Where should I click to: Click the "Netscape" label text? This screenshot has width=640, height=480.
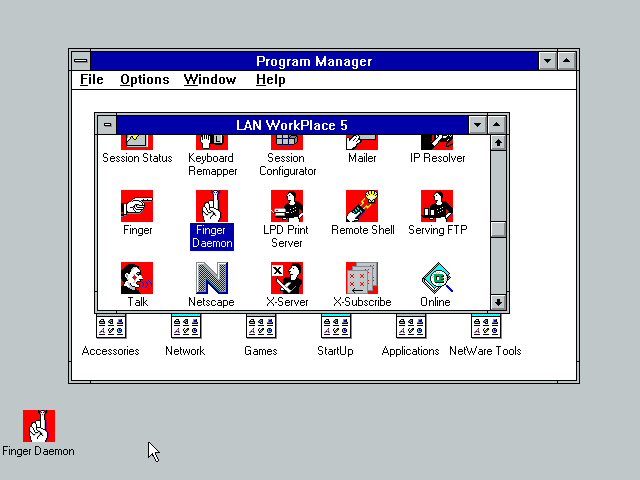(211, 302)
